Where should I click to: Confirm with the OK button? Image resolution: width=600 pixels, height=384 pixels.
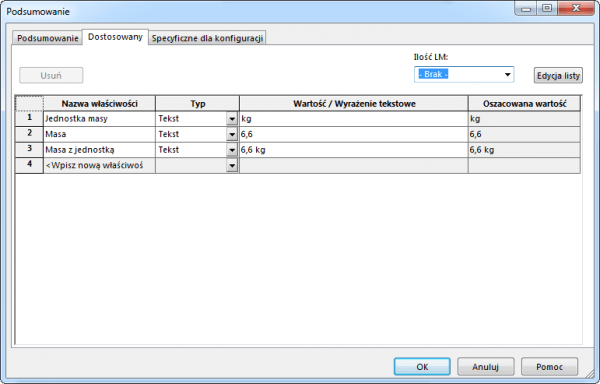[x=422, y=367]
